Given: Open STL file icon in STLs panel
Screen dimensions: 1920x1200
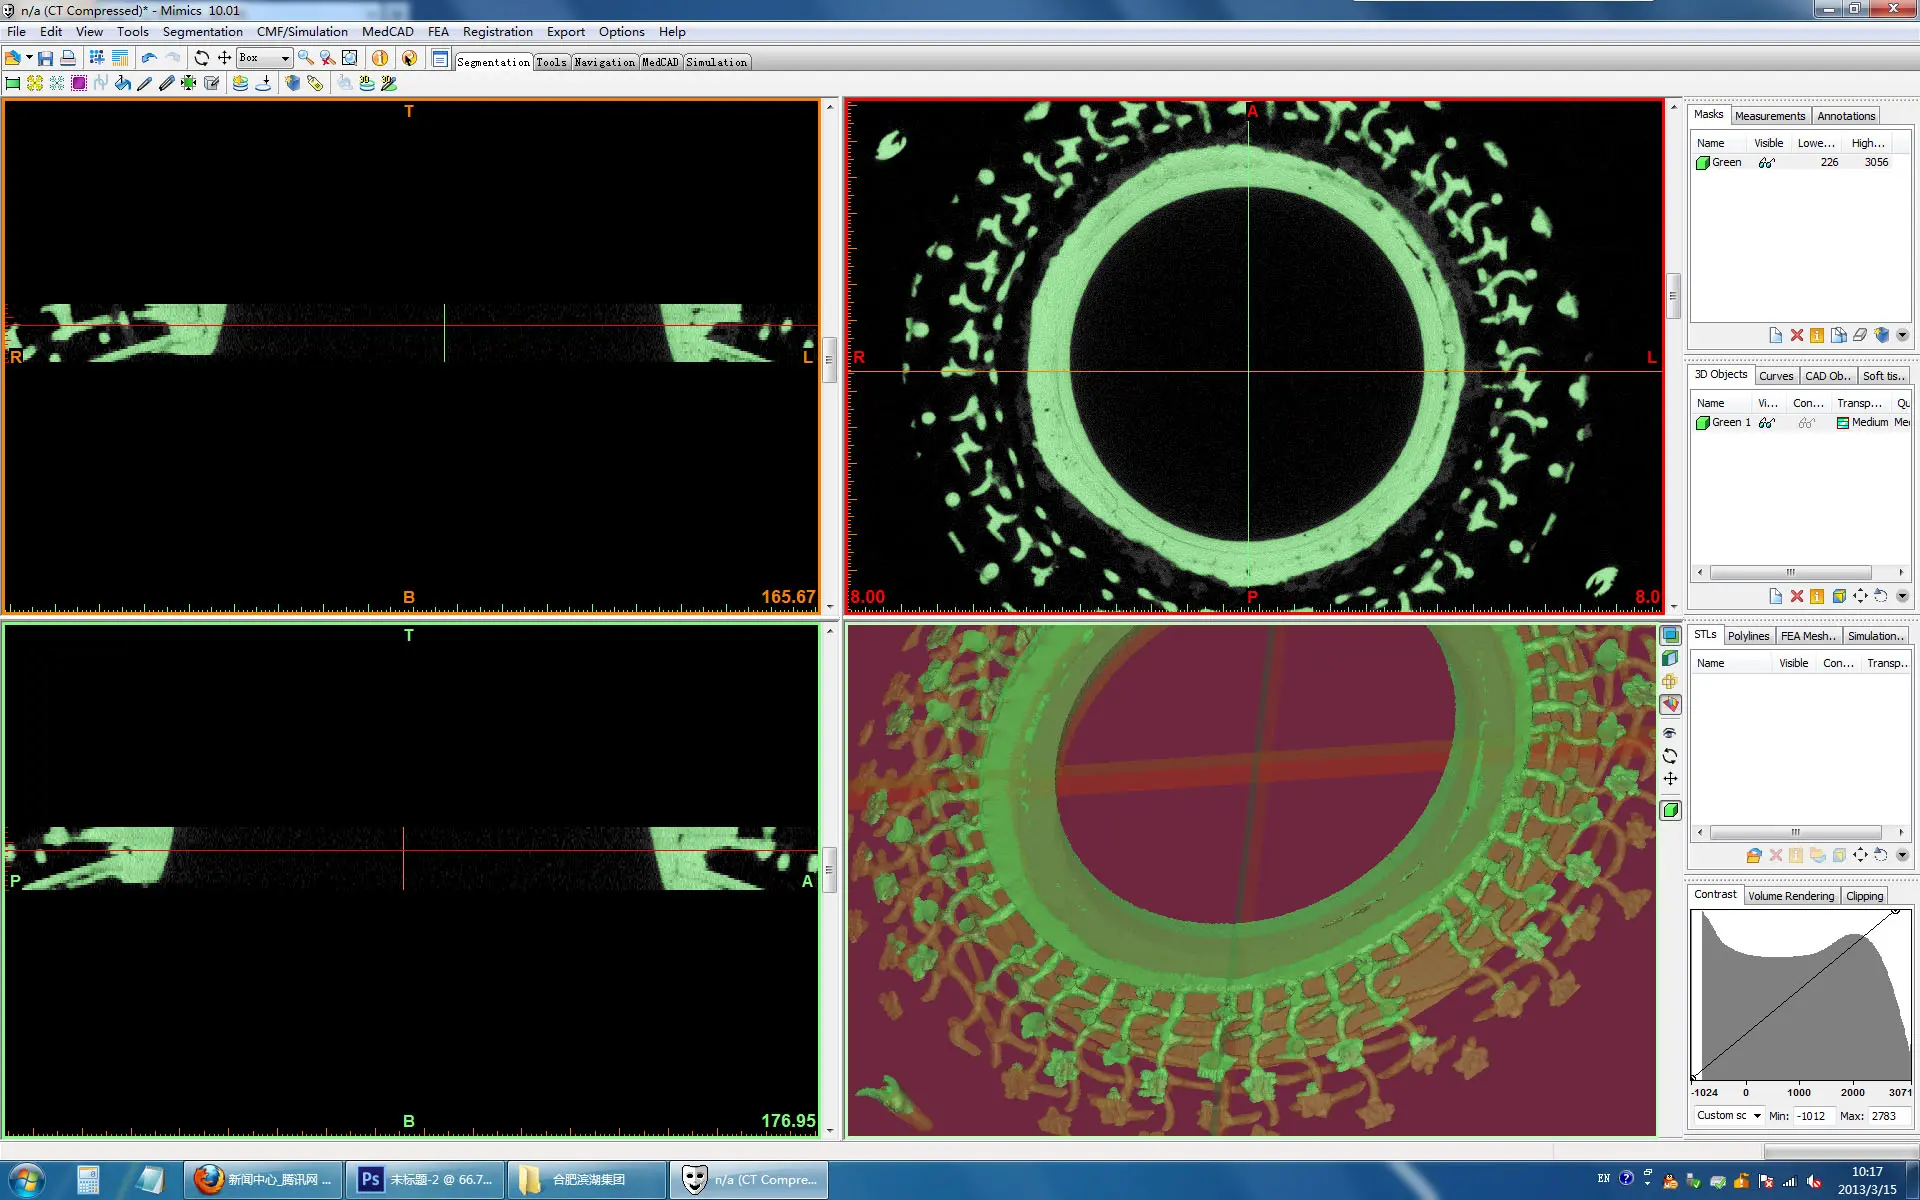Looking at the screenshot, I should point(1754,855).
